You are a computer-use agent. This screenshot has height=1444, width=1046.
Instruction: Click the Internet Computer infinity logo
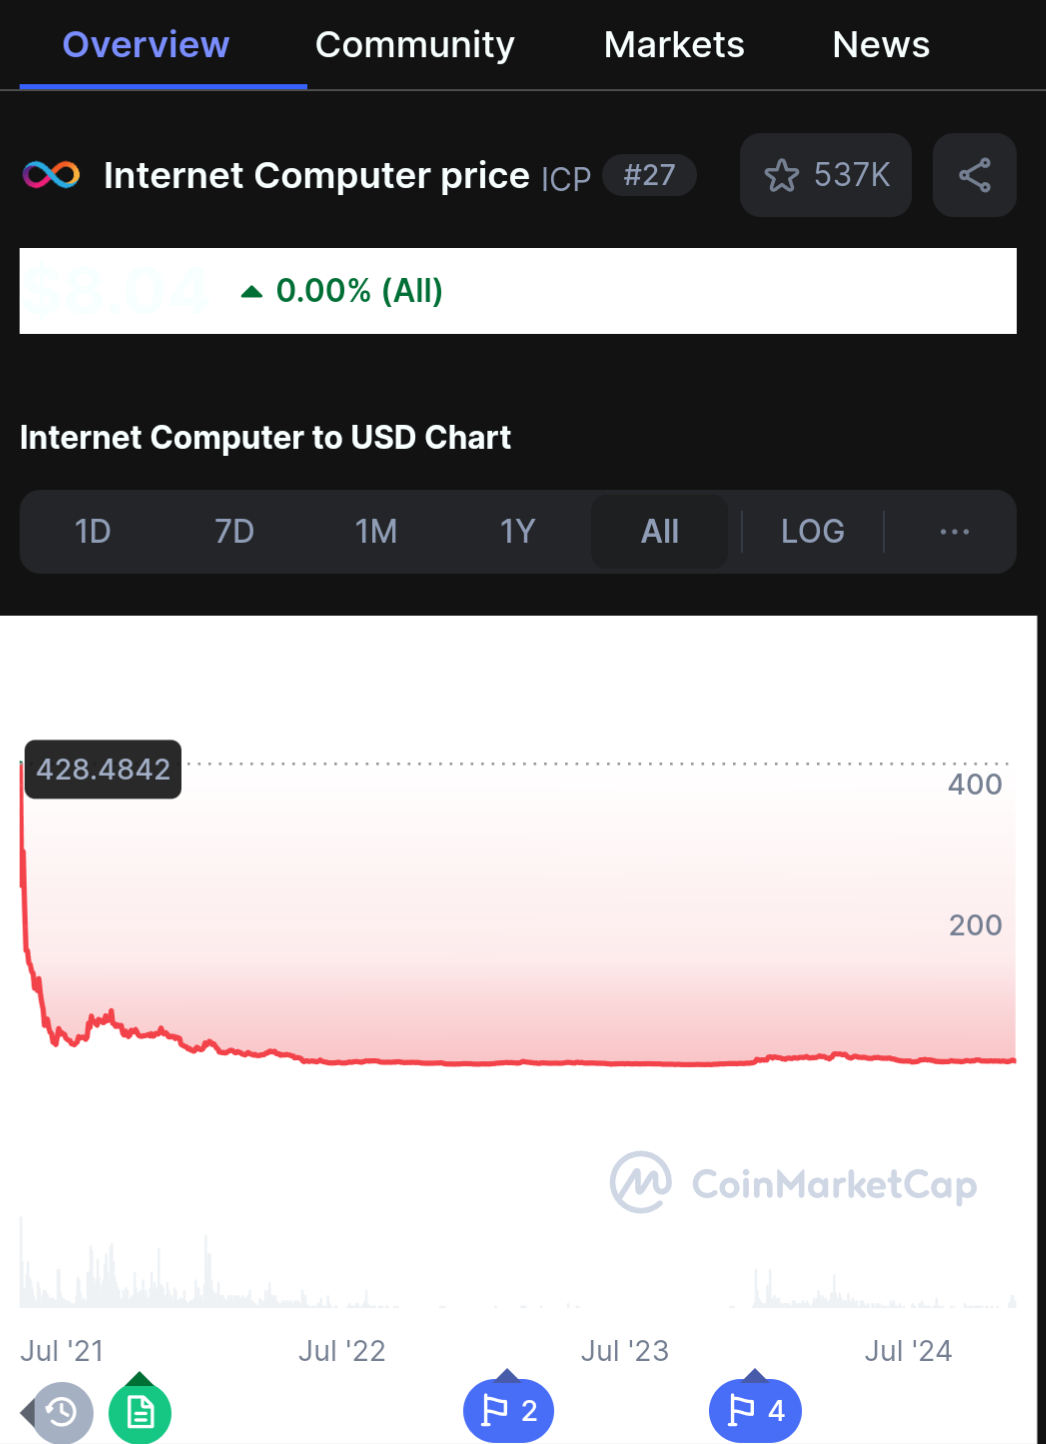(51, 175)
